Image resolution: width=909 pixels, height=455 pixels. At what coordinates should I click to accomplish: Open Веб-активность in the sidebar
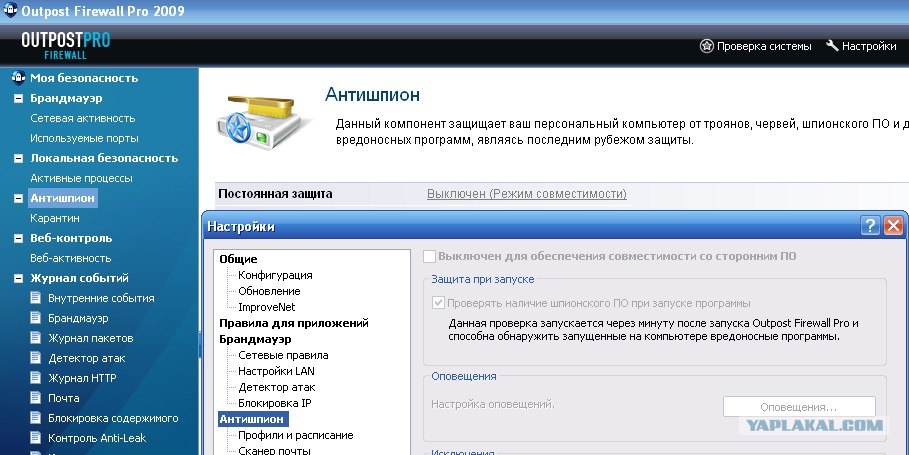(71, 258)
